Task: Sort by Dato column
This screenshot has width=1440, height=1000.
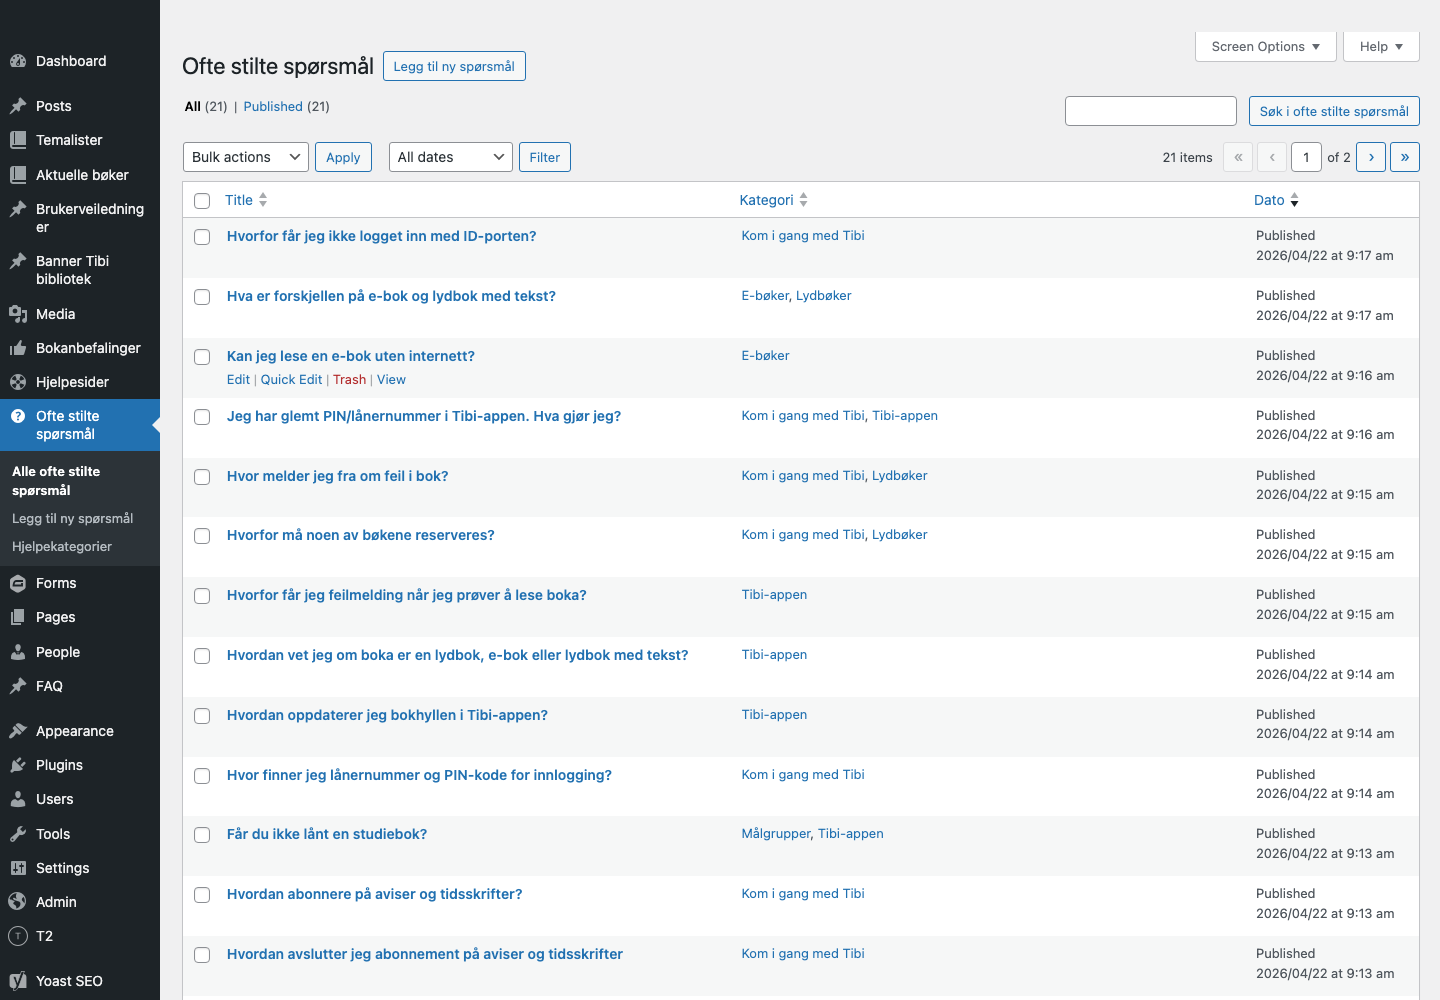Action: click(1277, 200)
